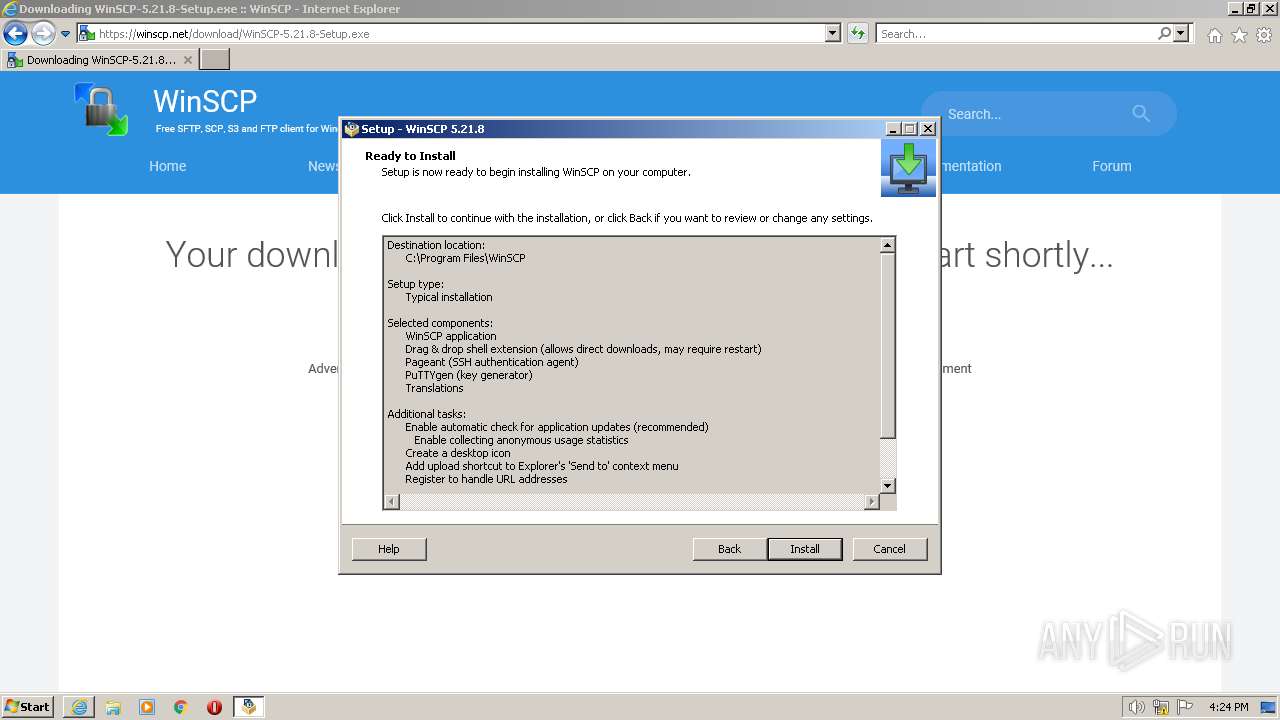
Task: Click the right arrow of the horizontal scrollbar
Action: click(871, 501)
